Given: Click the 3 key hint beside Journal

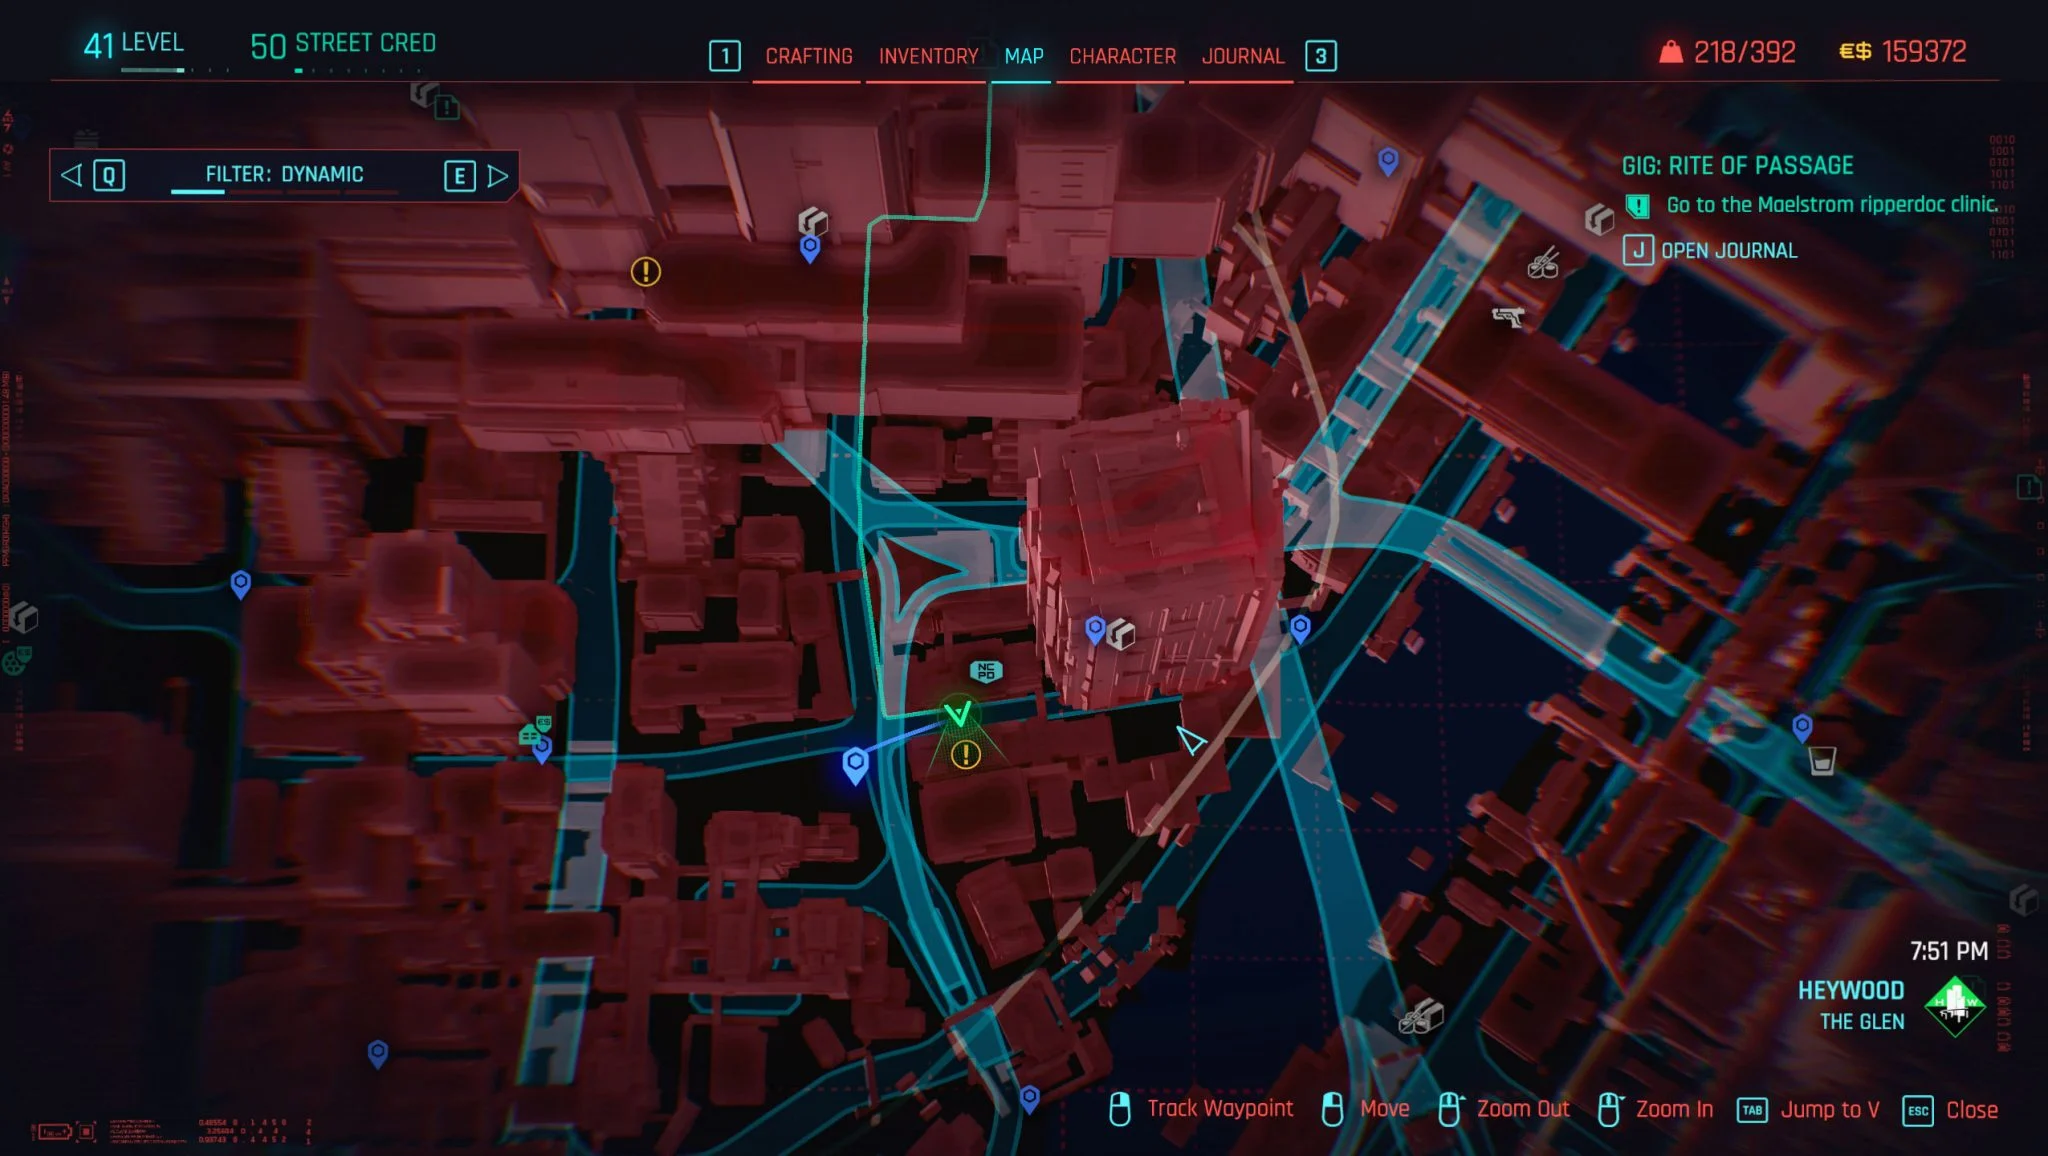Looking at the screenshot, I should (1321, 56).
